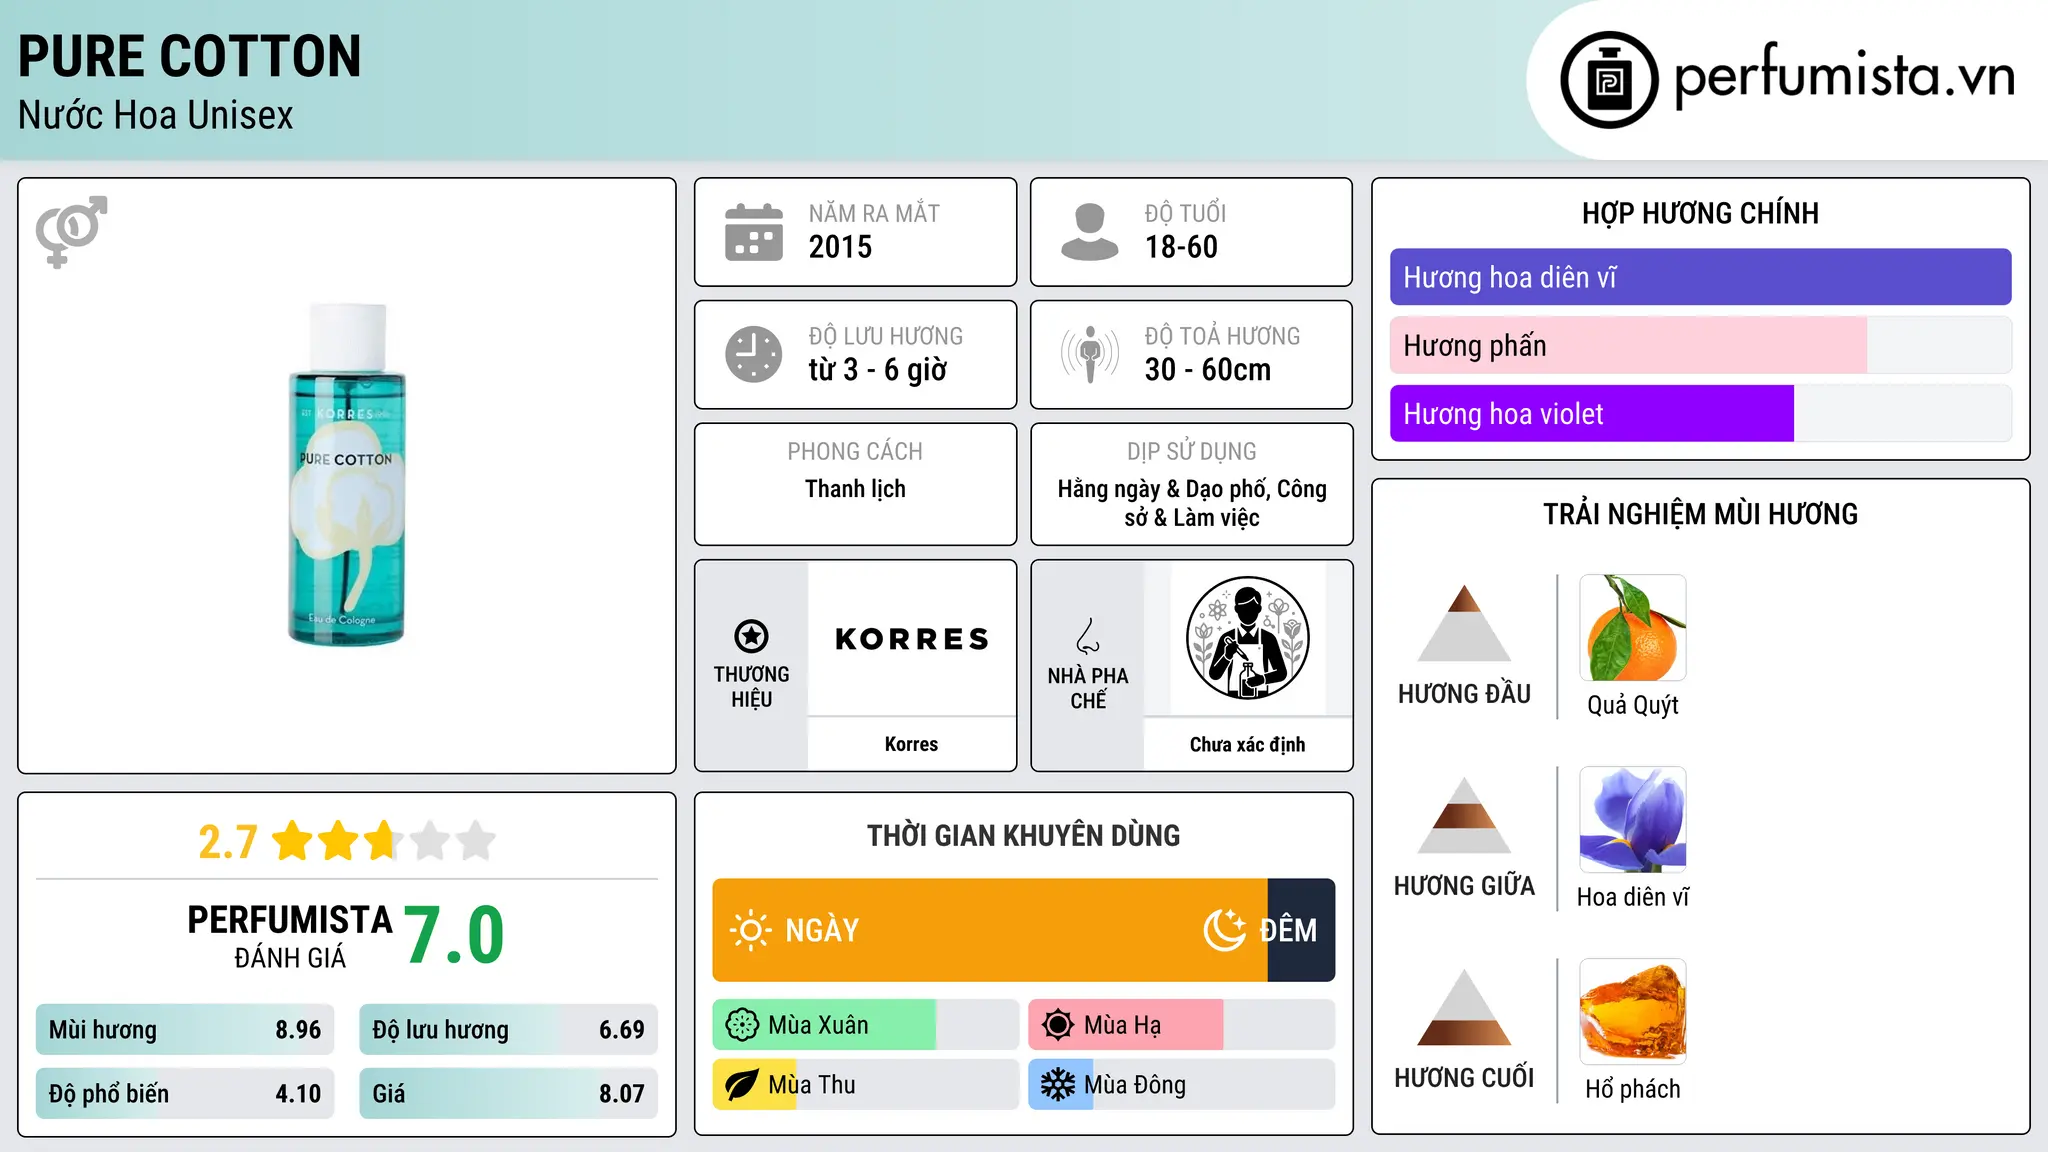Click the nose icon above Nhà Pha Chế

pyautogui.click(x=1088, y=635)
